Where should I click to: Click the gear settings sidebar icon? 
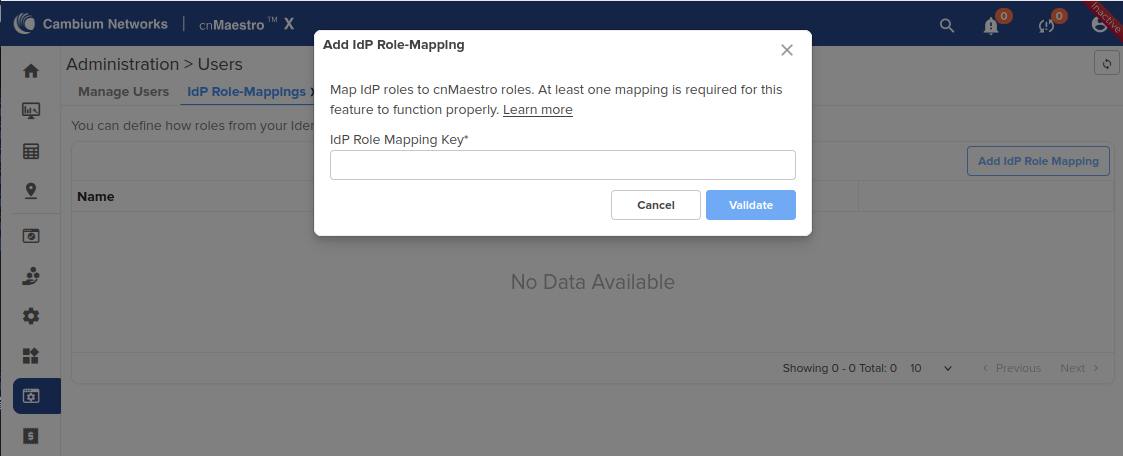pos(31,316)
